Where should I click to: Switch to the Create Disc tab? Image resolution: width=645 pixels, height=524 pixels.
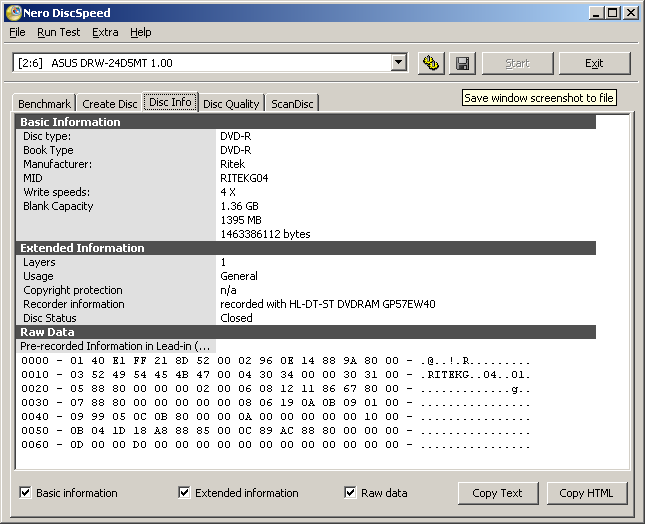[109, 104]
